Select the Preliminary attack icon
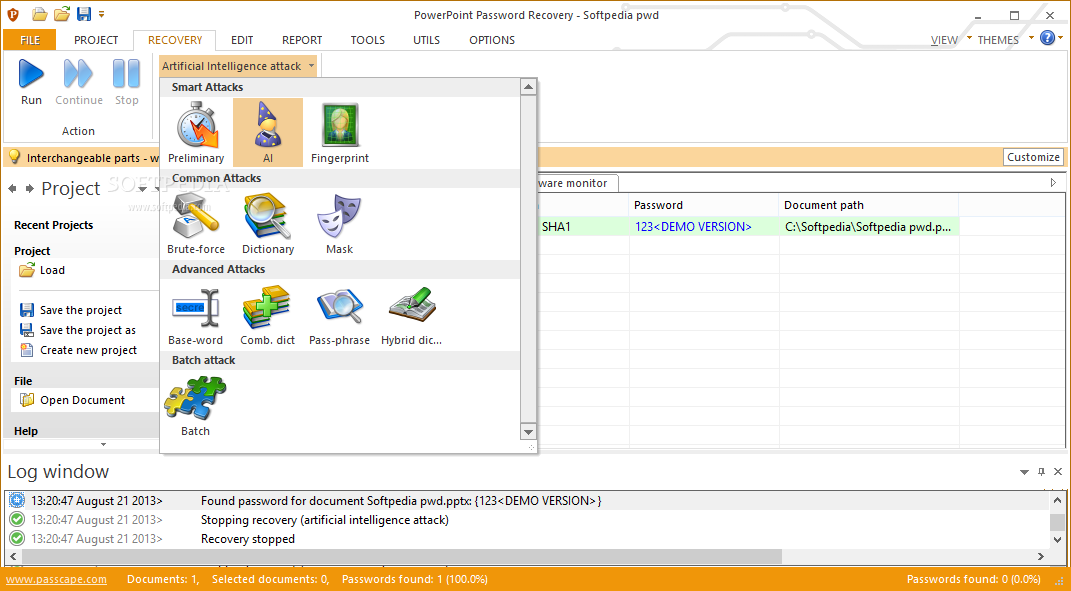 196,133
